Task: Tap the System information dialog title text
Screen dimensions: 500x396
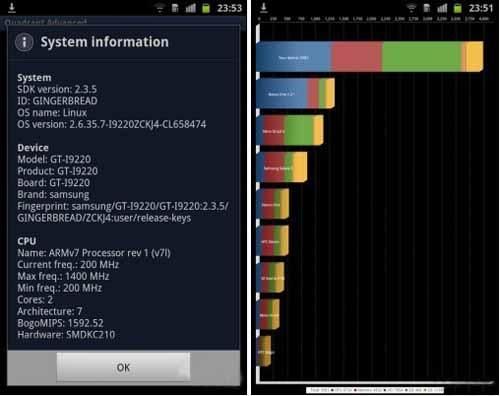Action: coord(104,42)
